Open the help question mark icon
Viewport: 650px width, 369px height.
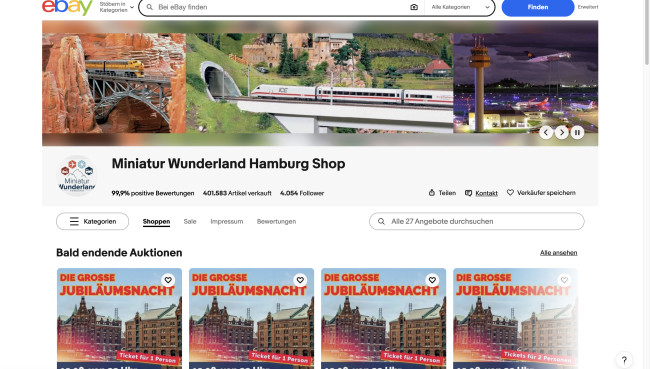(624, 360)
